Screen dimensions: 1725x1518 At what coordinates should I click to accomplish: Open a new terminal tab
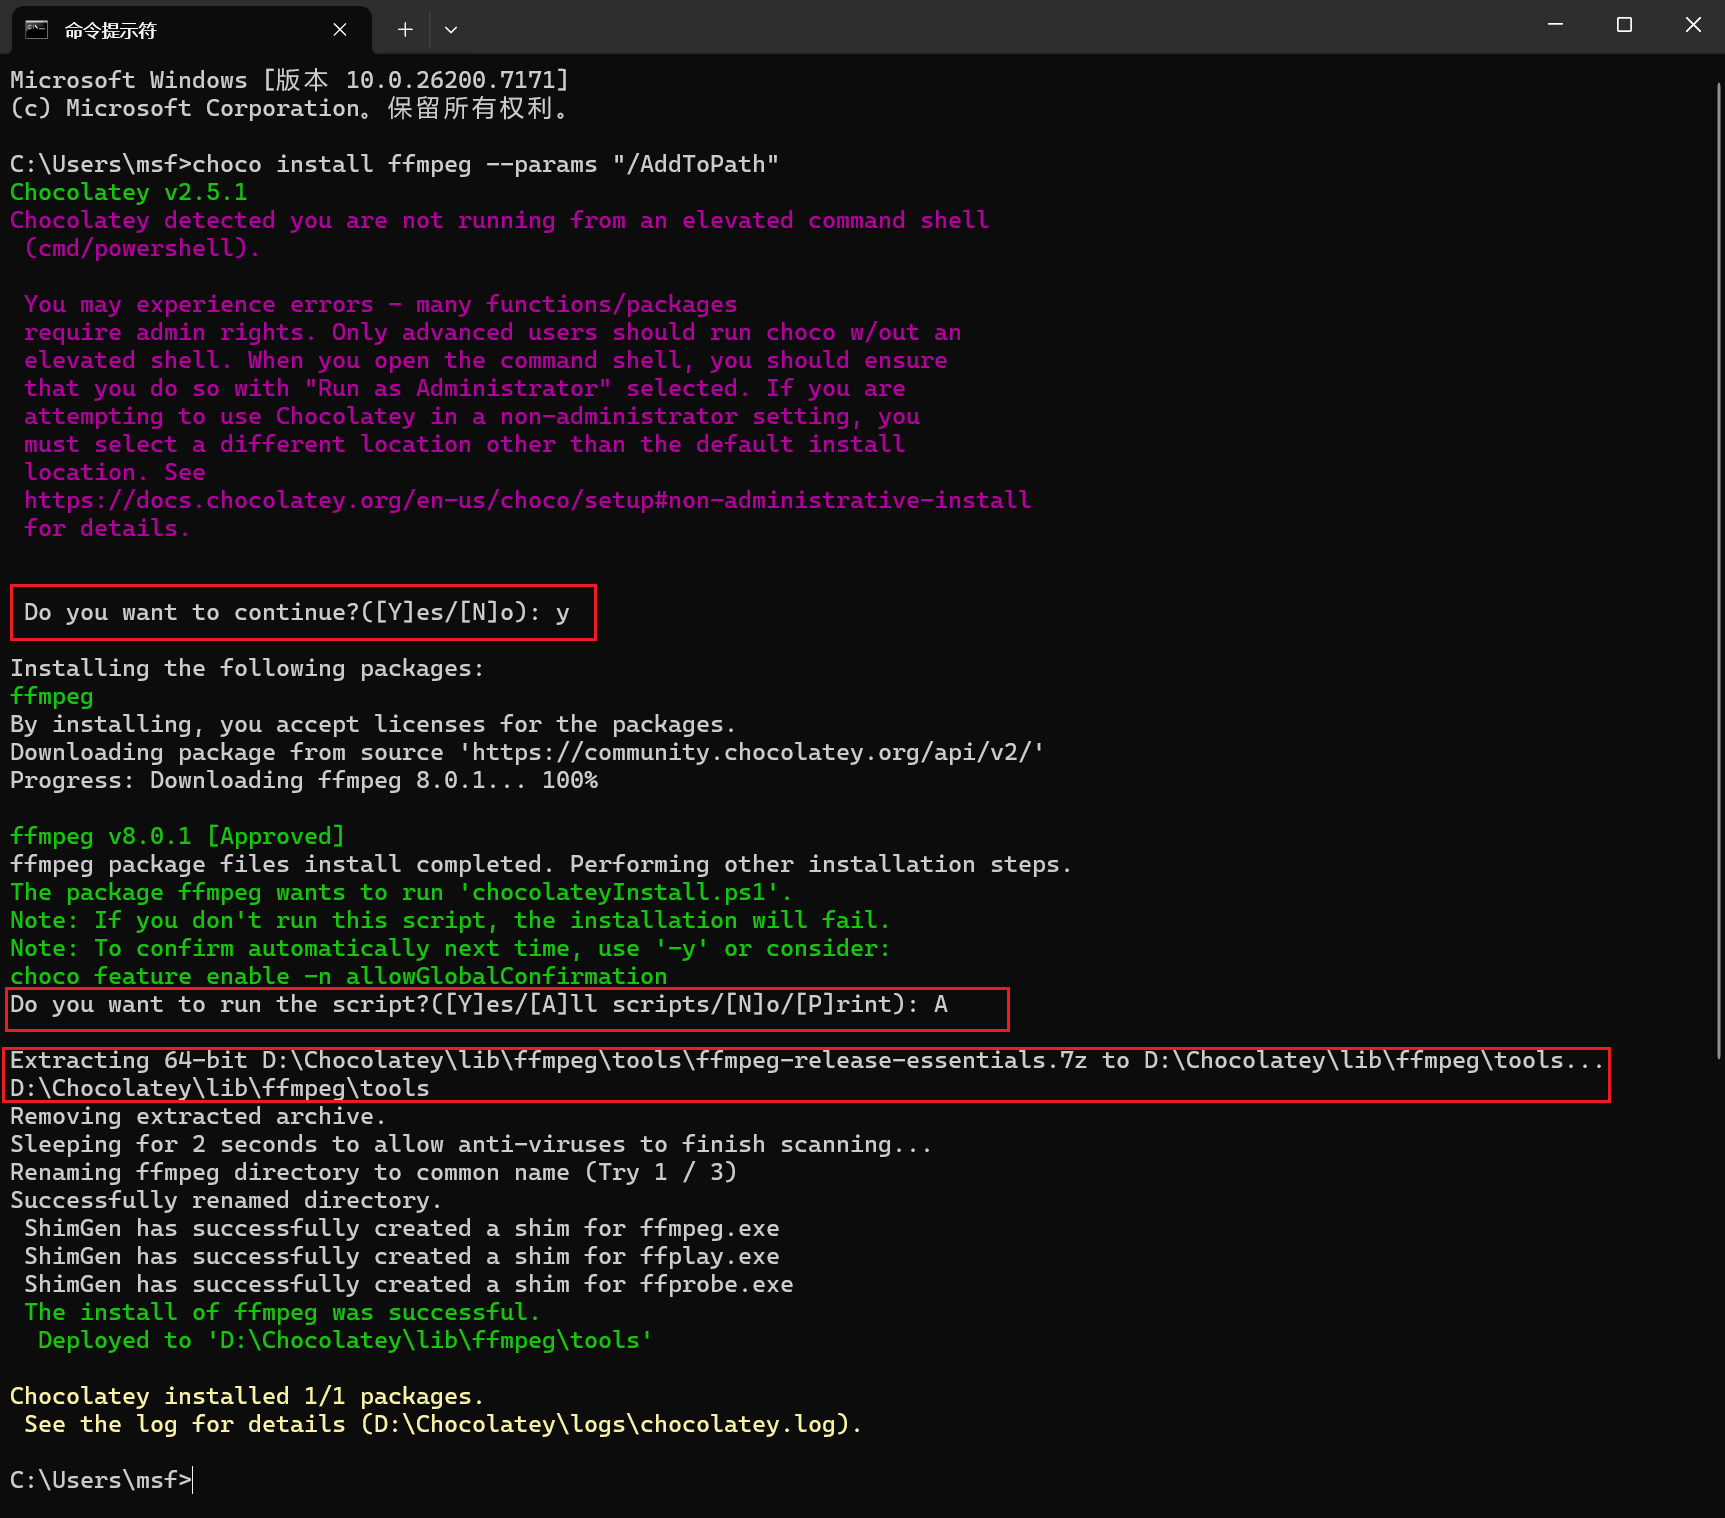pyautogui.click(x=404, y=29)
